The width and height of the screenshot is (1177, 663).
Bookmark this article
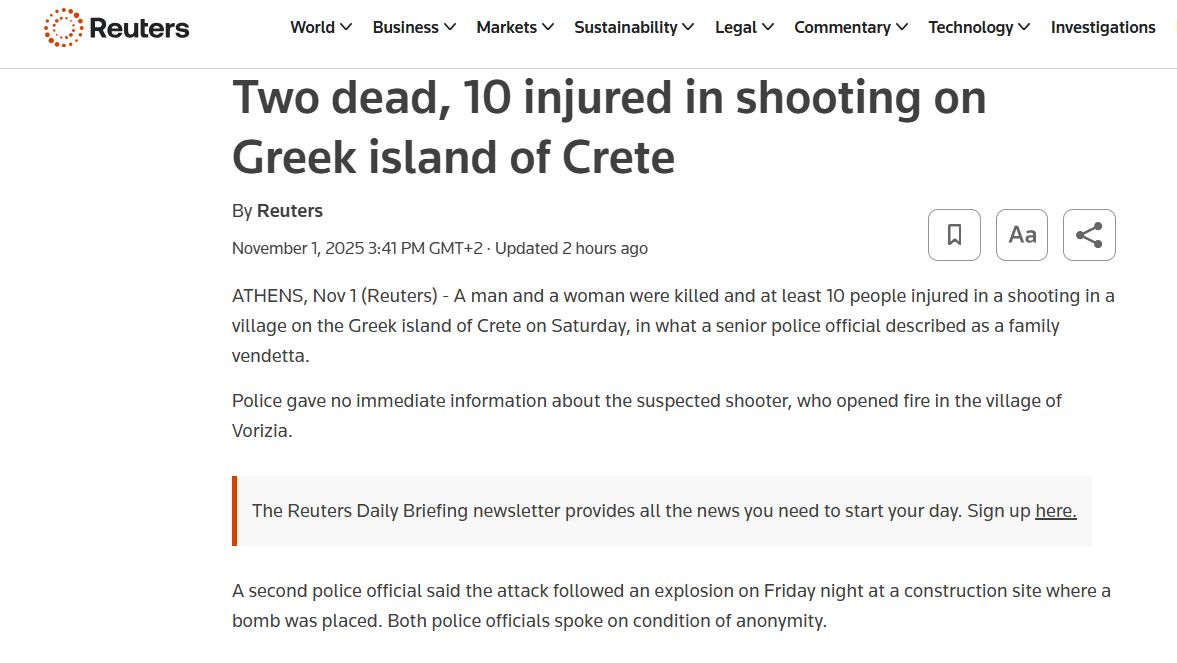click(x=954, y=235)
